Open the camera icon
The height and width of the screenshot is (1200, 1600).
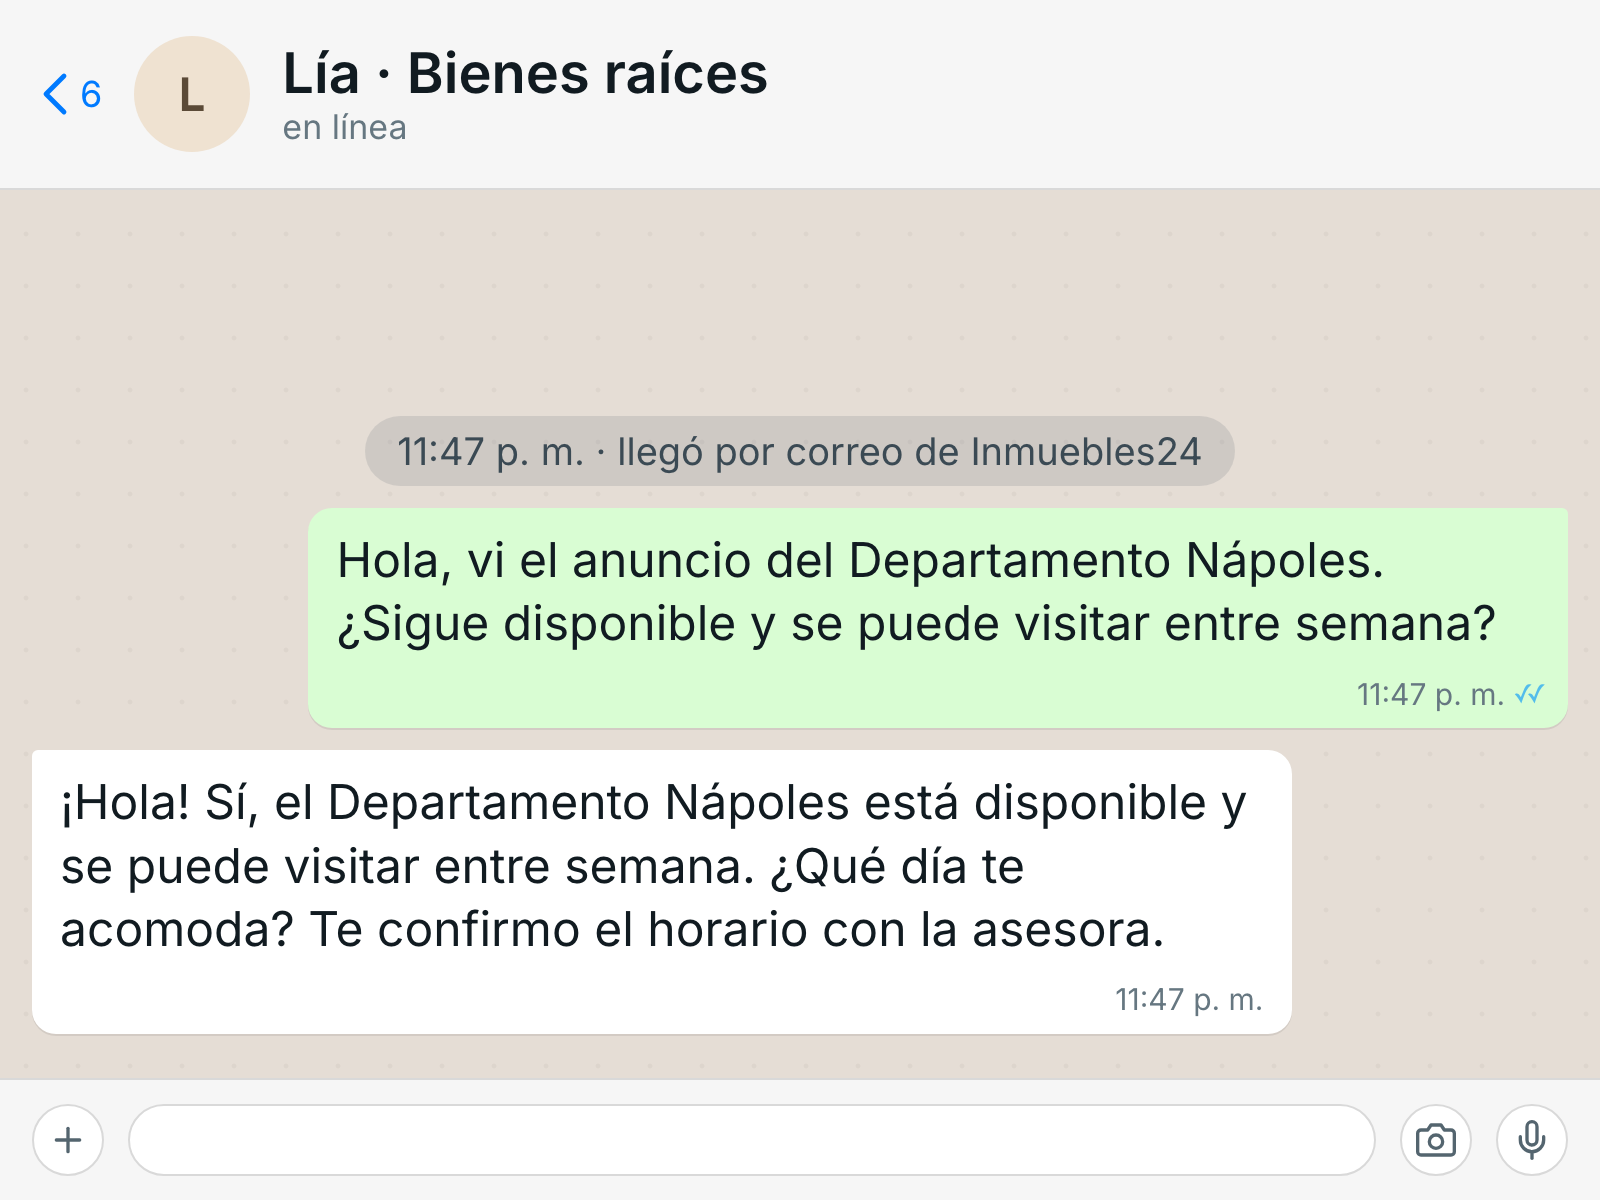[x=1436, y=1140]
